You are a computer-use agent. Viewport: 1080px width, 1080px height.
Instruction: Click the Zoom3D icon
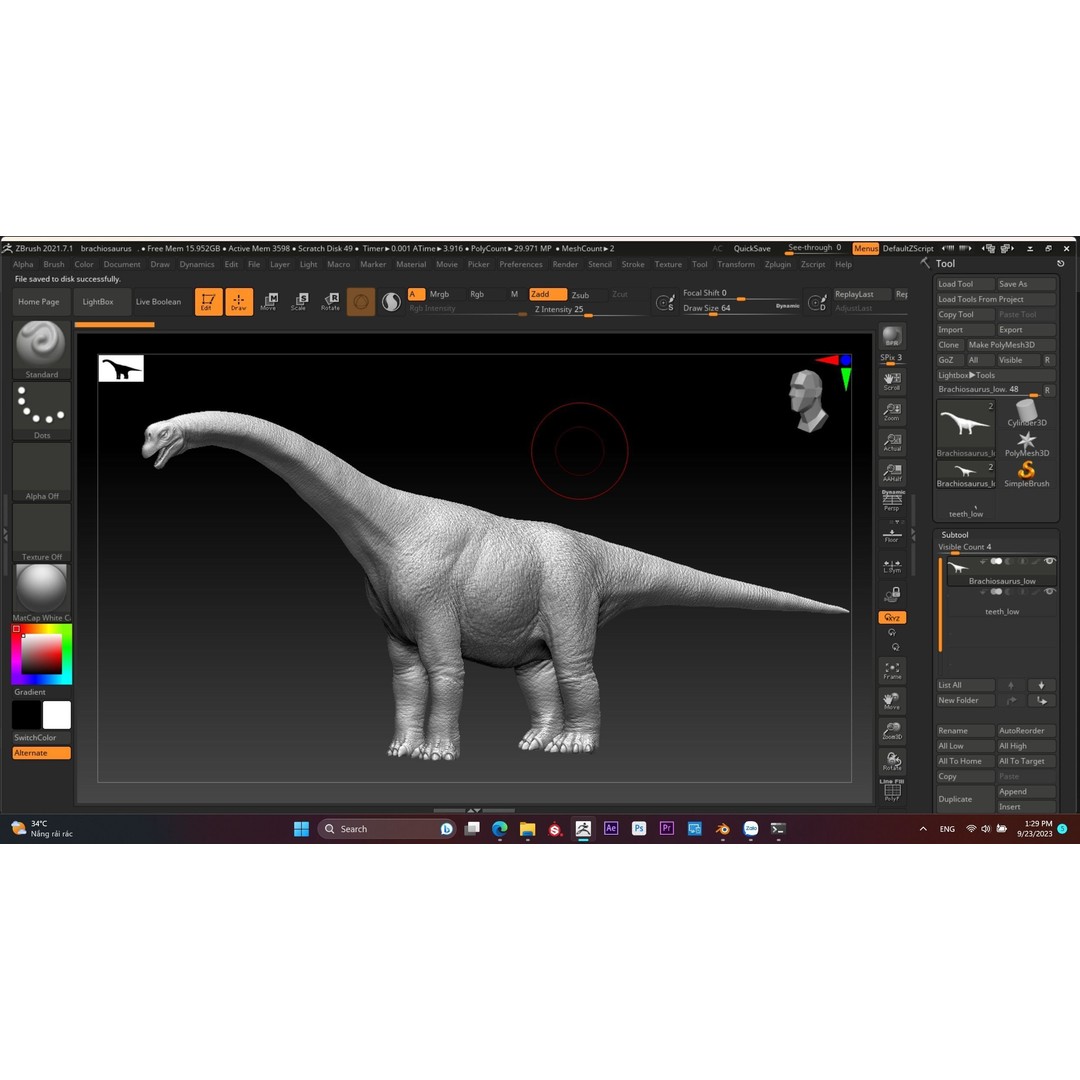[x=892, y=731]
